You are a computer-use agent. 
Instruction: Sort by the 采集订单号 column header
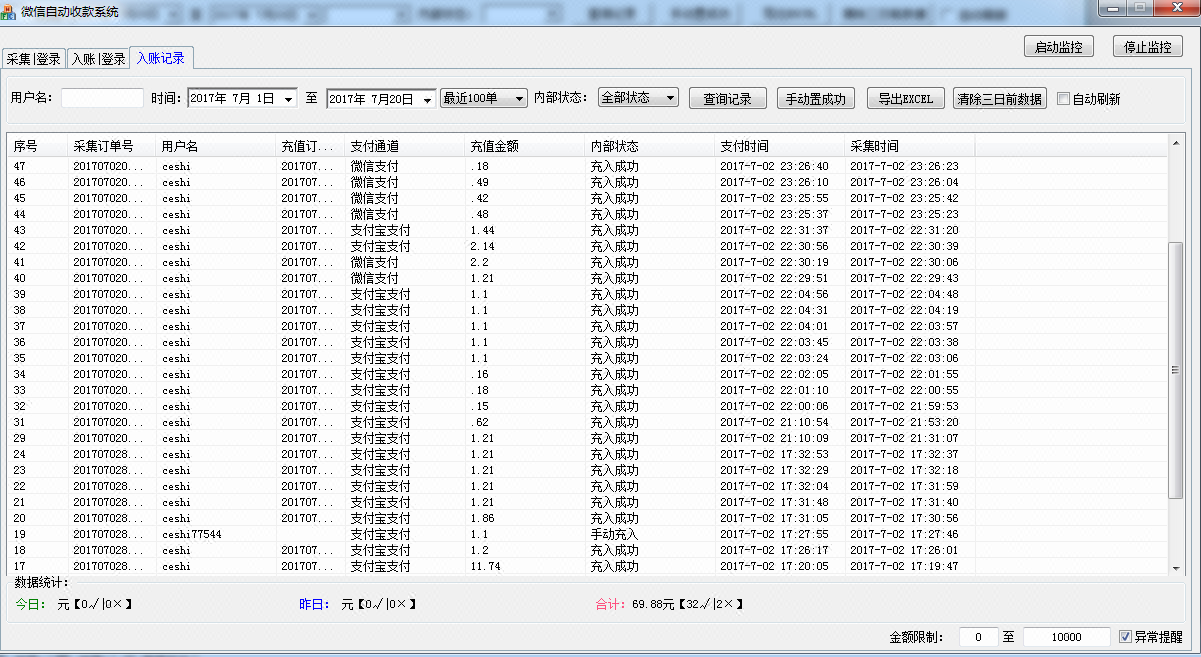(111, 146)
